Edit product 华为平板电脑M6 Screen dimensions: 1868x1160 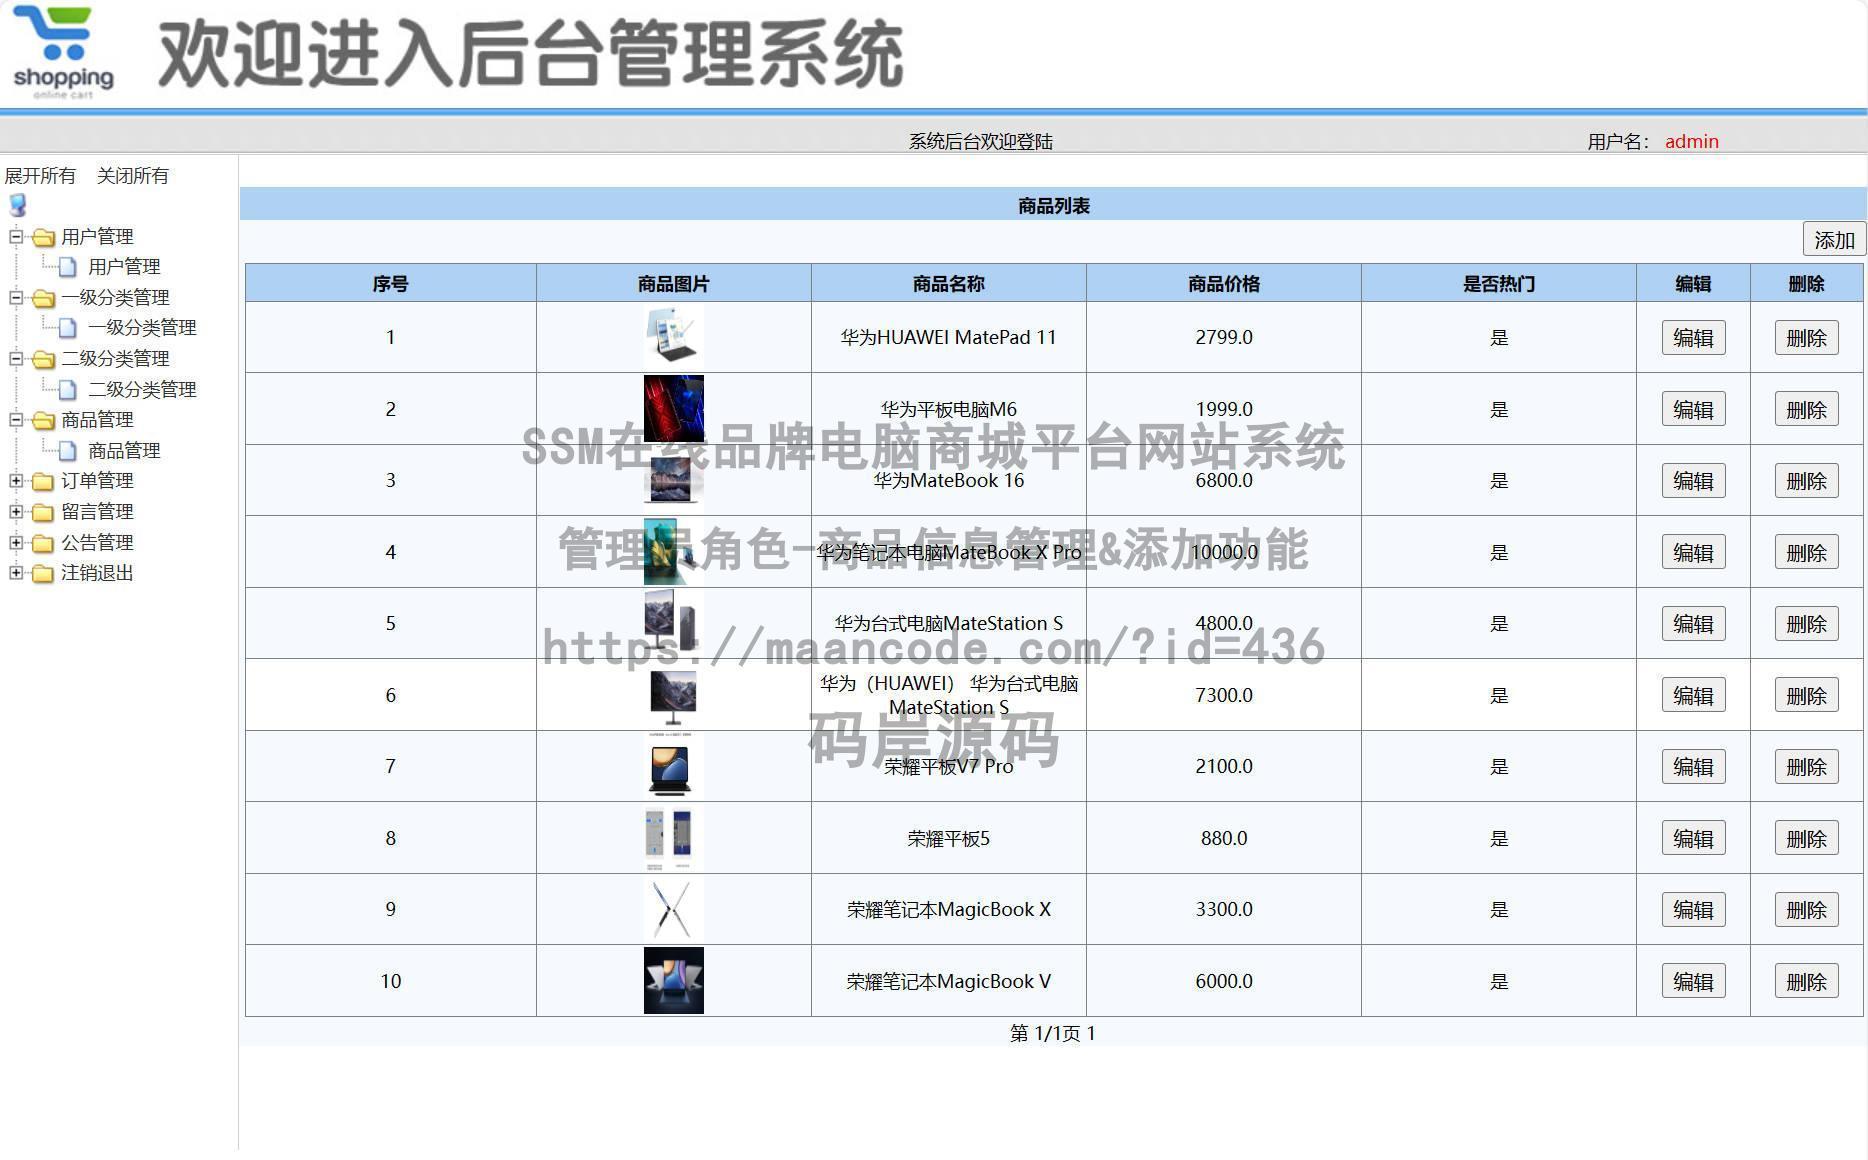point(1693,410)
